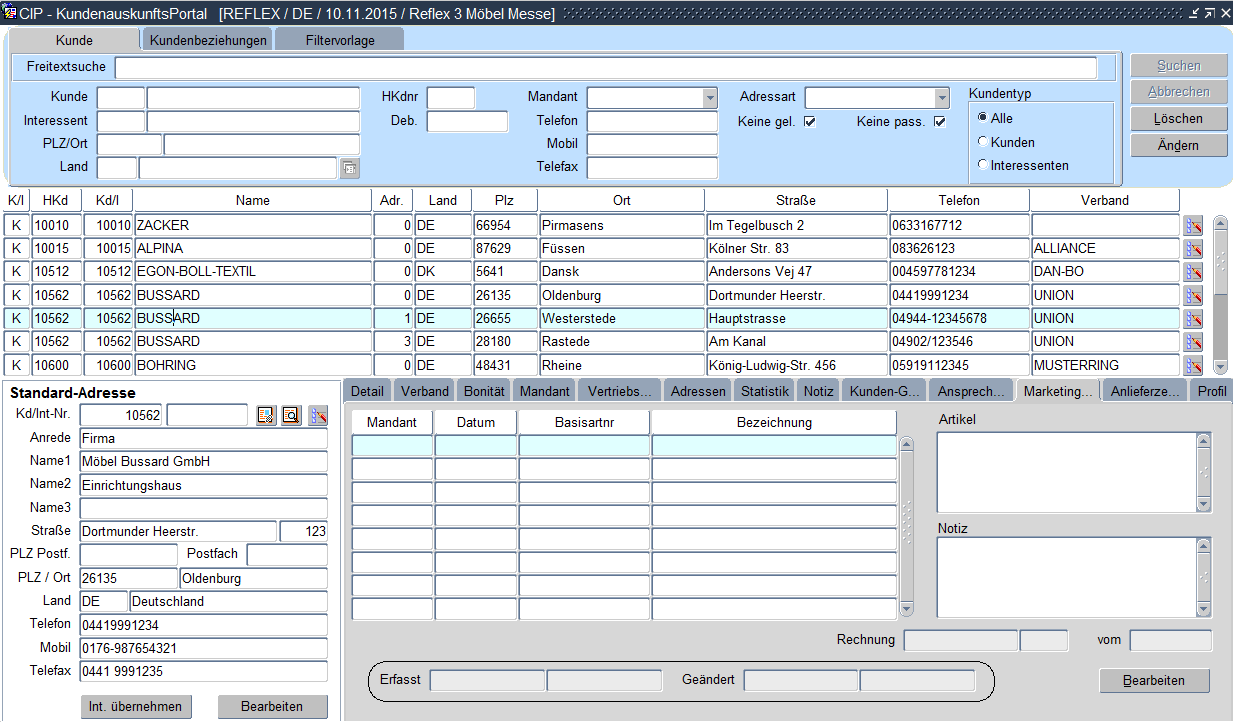Click the Int. übernehmen button
This screenshot has height=722, width=1233.
[135, 707]
